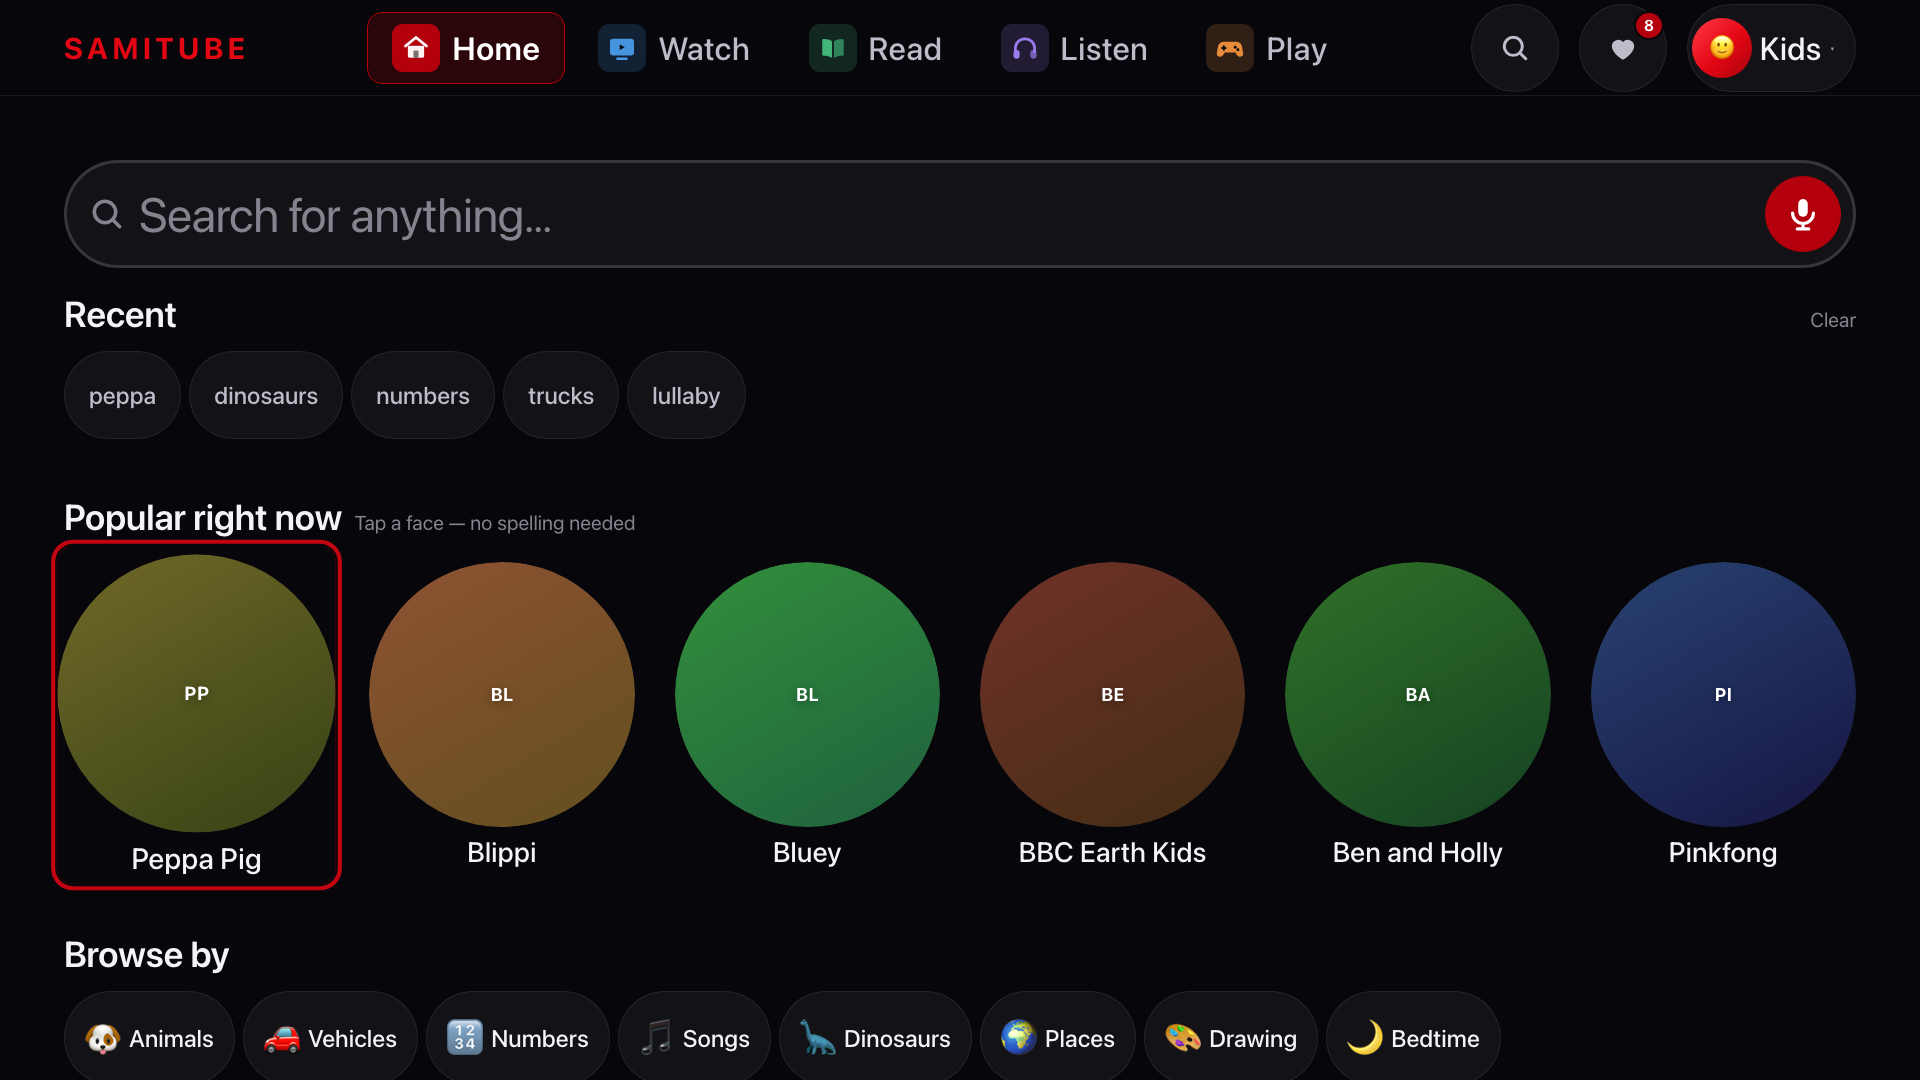Select the Bedtime category

click(1413, 1038)
